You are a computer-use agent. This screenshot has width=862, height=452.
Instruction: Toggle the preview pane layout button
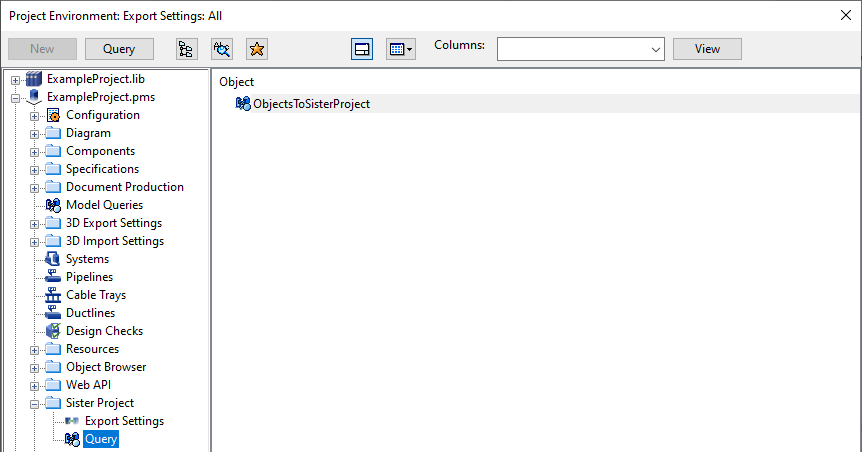[362, 49]
